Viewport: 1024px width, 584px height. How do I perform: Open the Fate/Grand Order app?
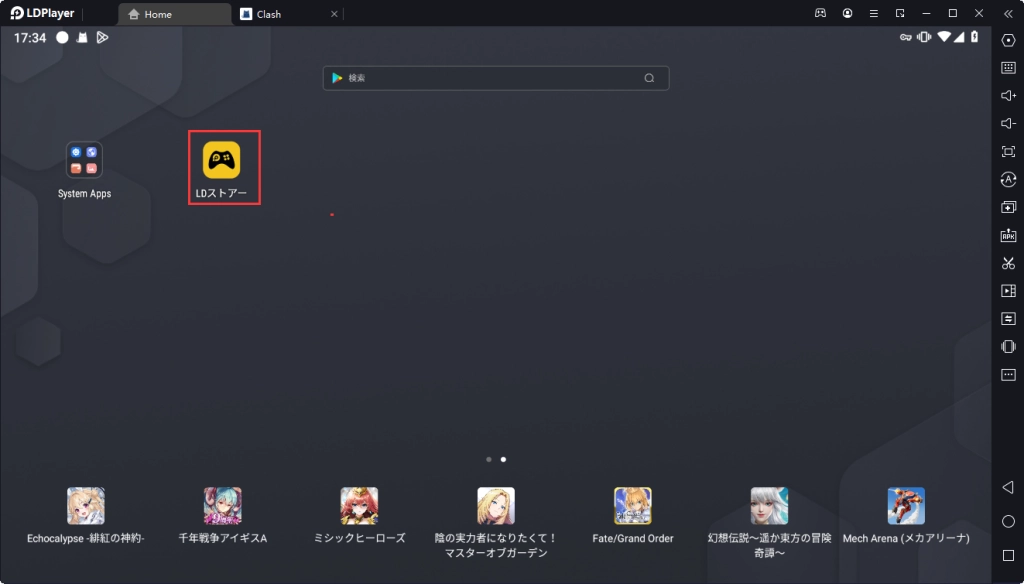633,506
